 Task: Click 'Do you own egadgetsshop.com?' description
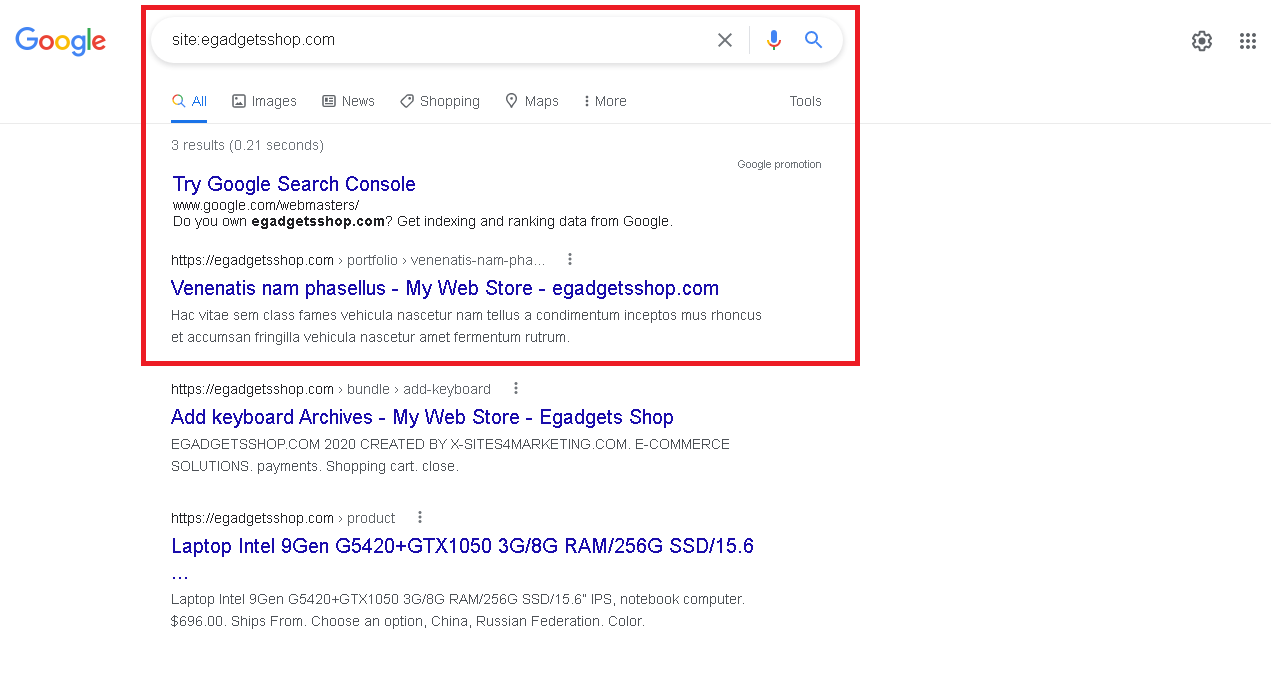(423, 221)
